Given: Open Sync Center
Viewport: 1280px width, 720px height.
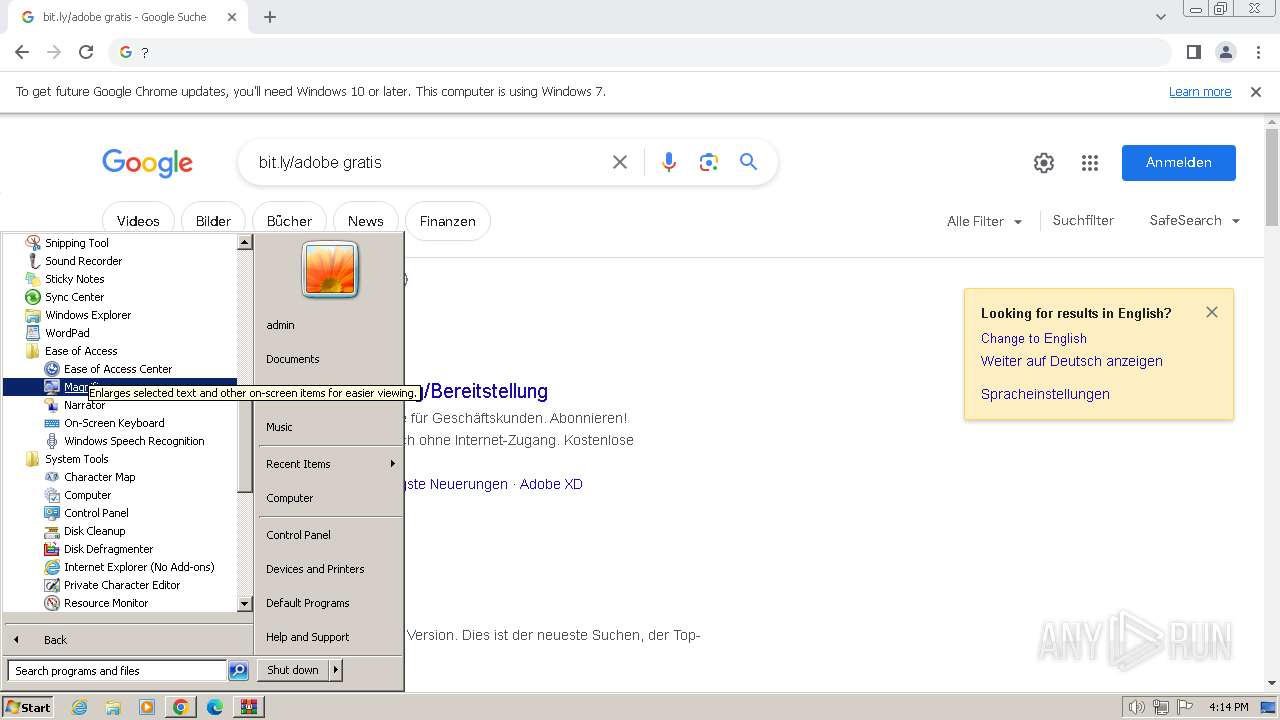Looking at the screenshot, I should pos(74,297).
